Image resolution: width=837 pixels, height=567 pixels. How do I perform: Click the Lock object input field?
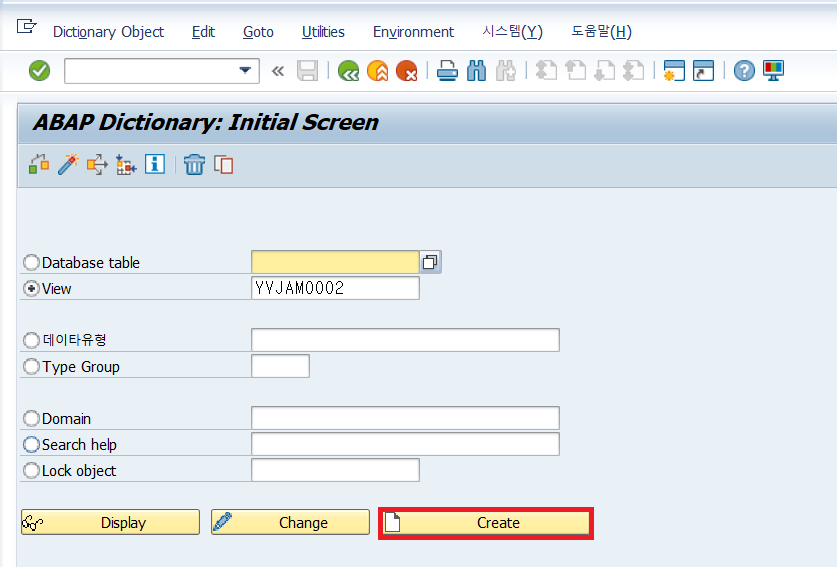click(x=335, y=470)
